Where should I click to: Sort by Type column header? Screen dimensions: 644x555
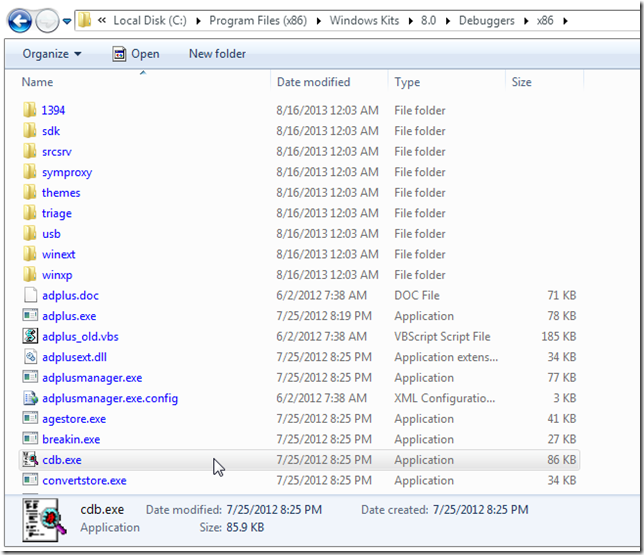click(x=407, y=82)
